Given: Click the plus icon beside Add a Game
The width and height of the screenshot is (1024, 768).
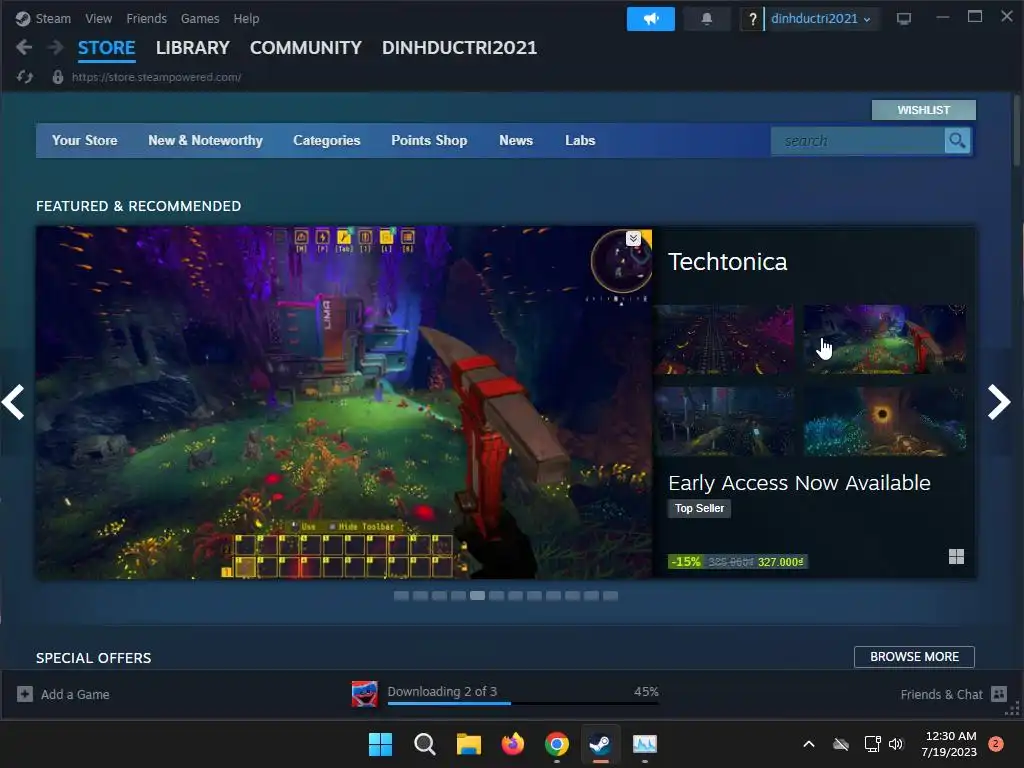Looking at the screenshot, I should coord(25,694).
